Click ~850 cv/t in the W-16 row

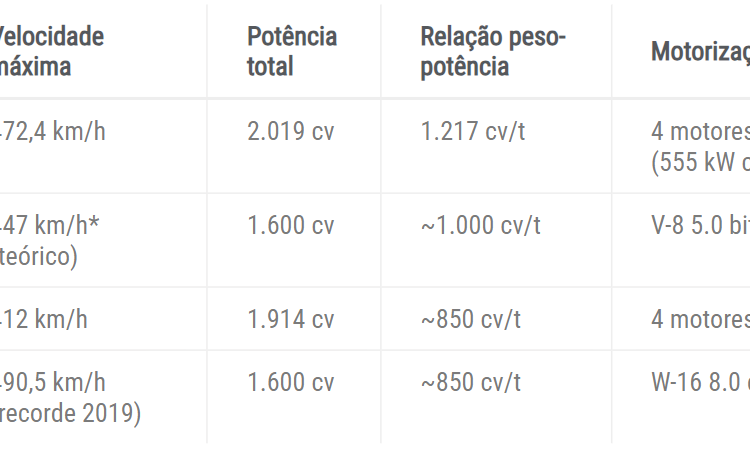point(471,383)
